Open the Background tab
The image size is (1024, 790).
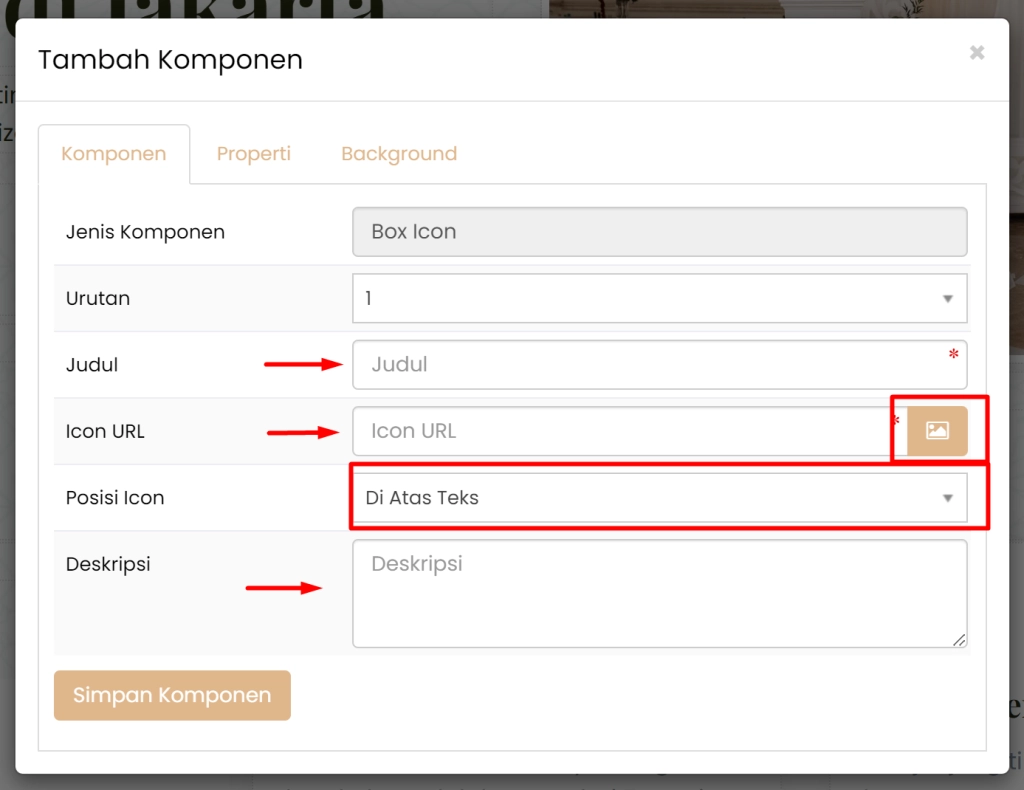pos(399,154)
